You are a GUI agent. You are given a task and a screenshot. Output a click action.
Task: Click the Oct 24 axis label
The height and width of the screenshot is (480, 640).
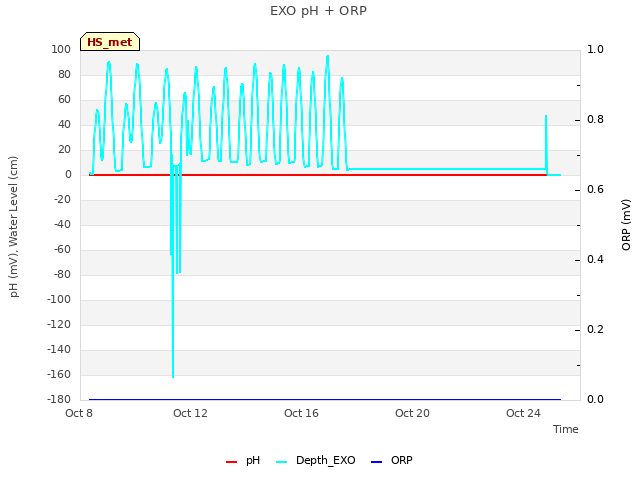point(523,413)
